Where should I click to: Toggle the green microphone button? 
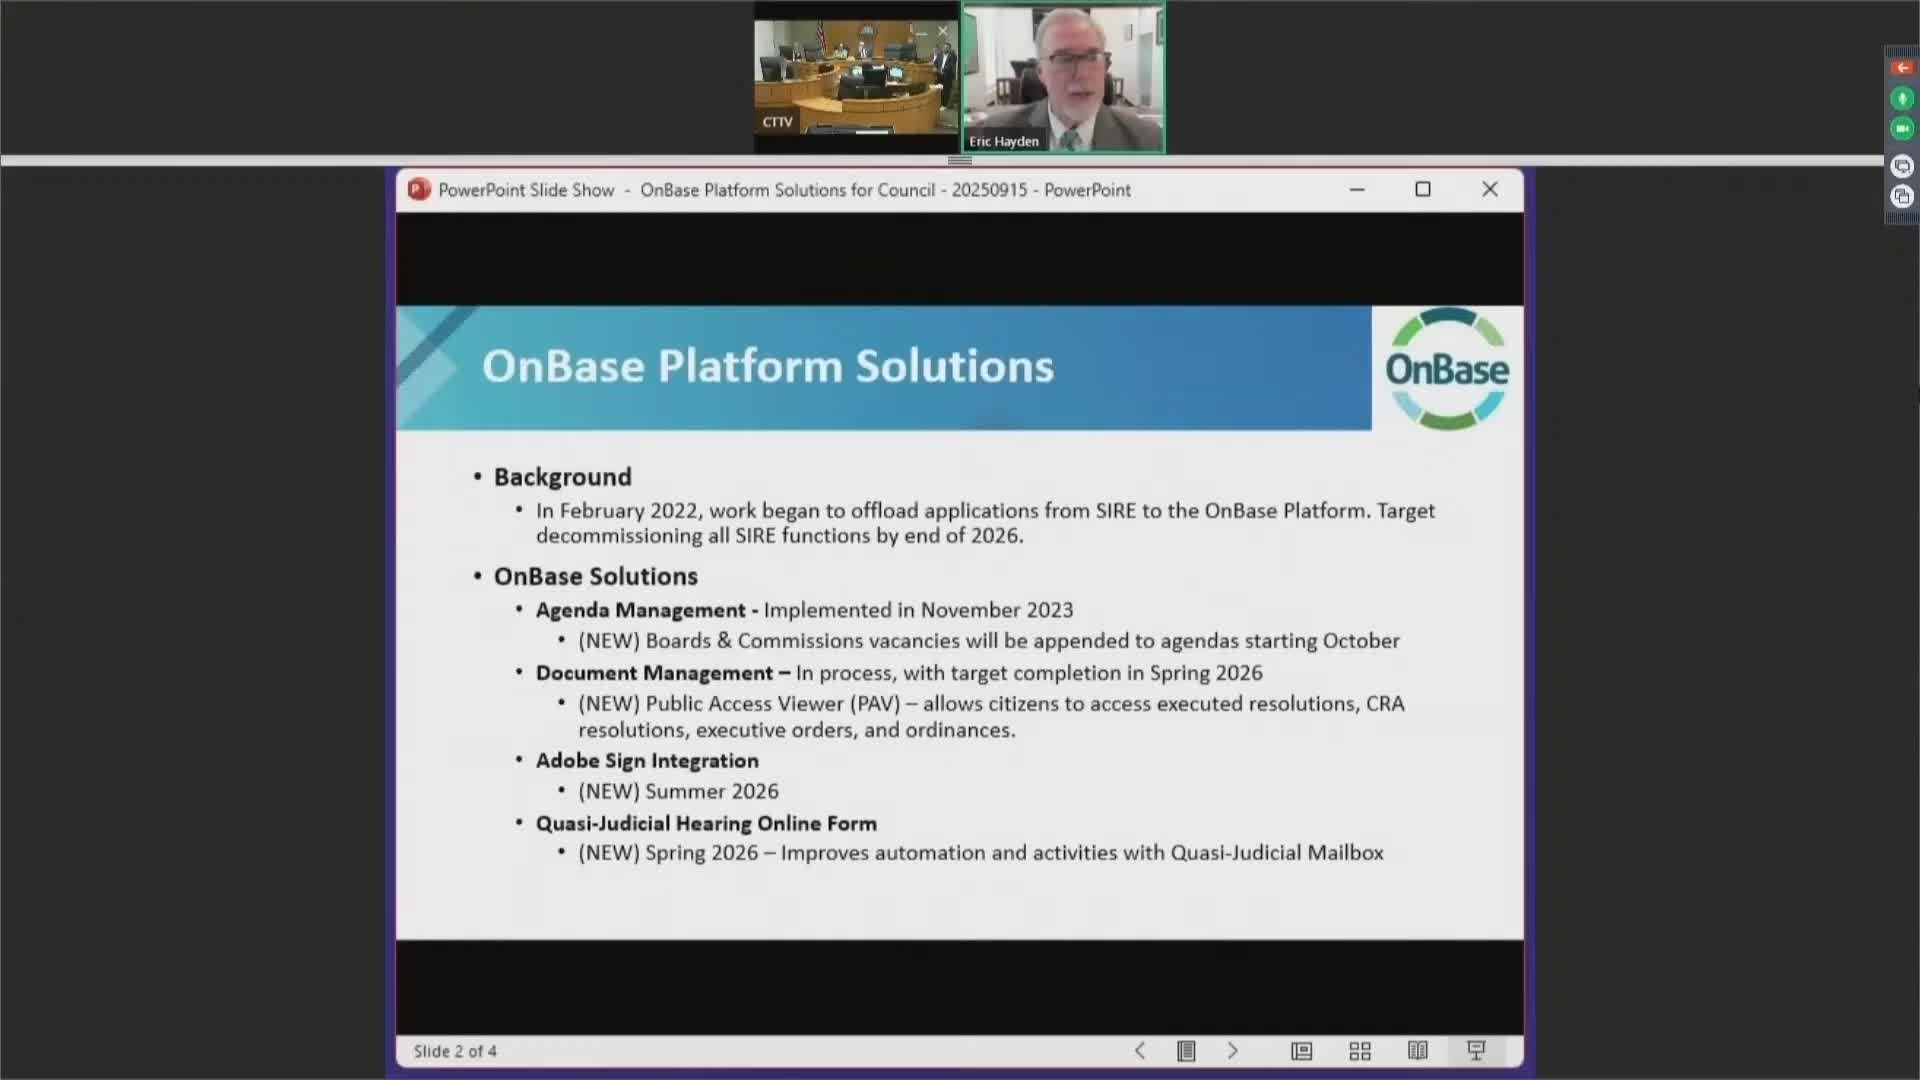[x=1902, y=98]
